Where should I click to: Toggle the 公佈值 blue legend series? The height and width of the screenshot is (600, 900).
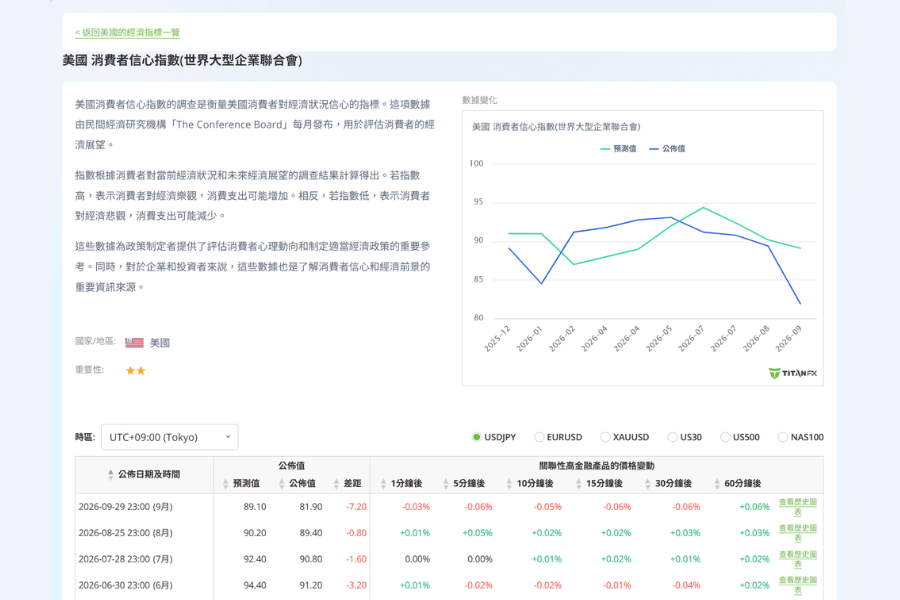pyautogui.click(x=666, y=149)
